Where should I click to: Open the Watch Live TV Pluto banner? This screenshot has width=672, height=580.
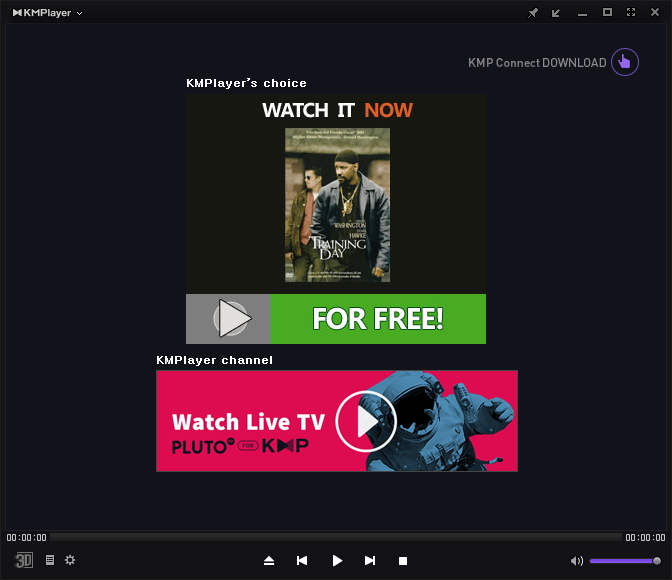[337, 421]
